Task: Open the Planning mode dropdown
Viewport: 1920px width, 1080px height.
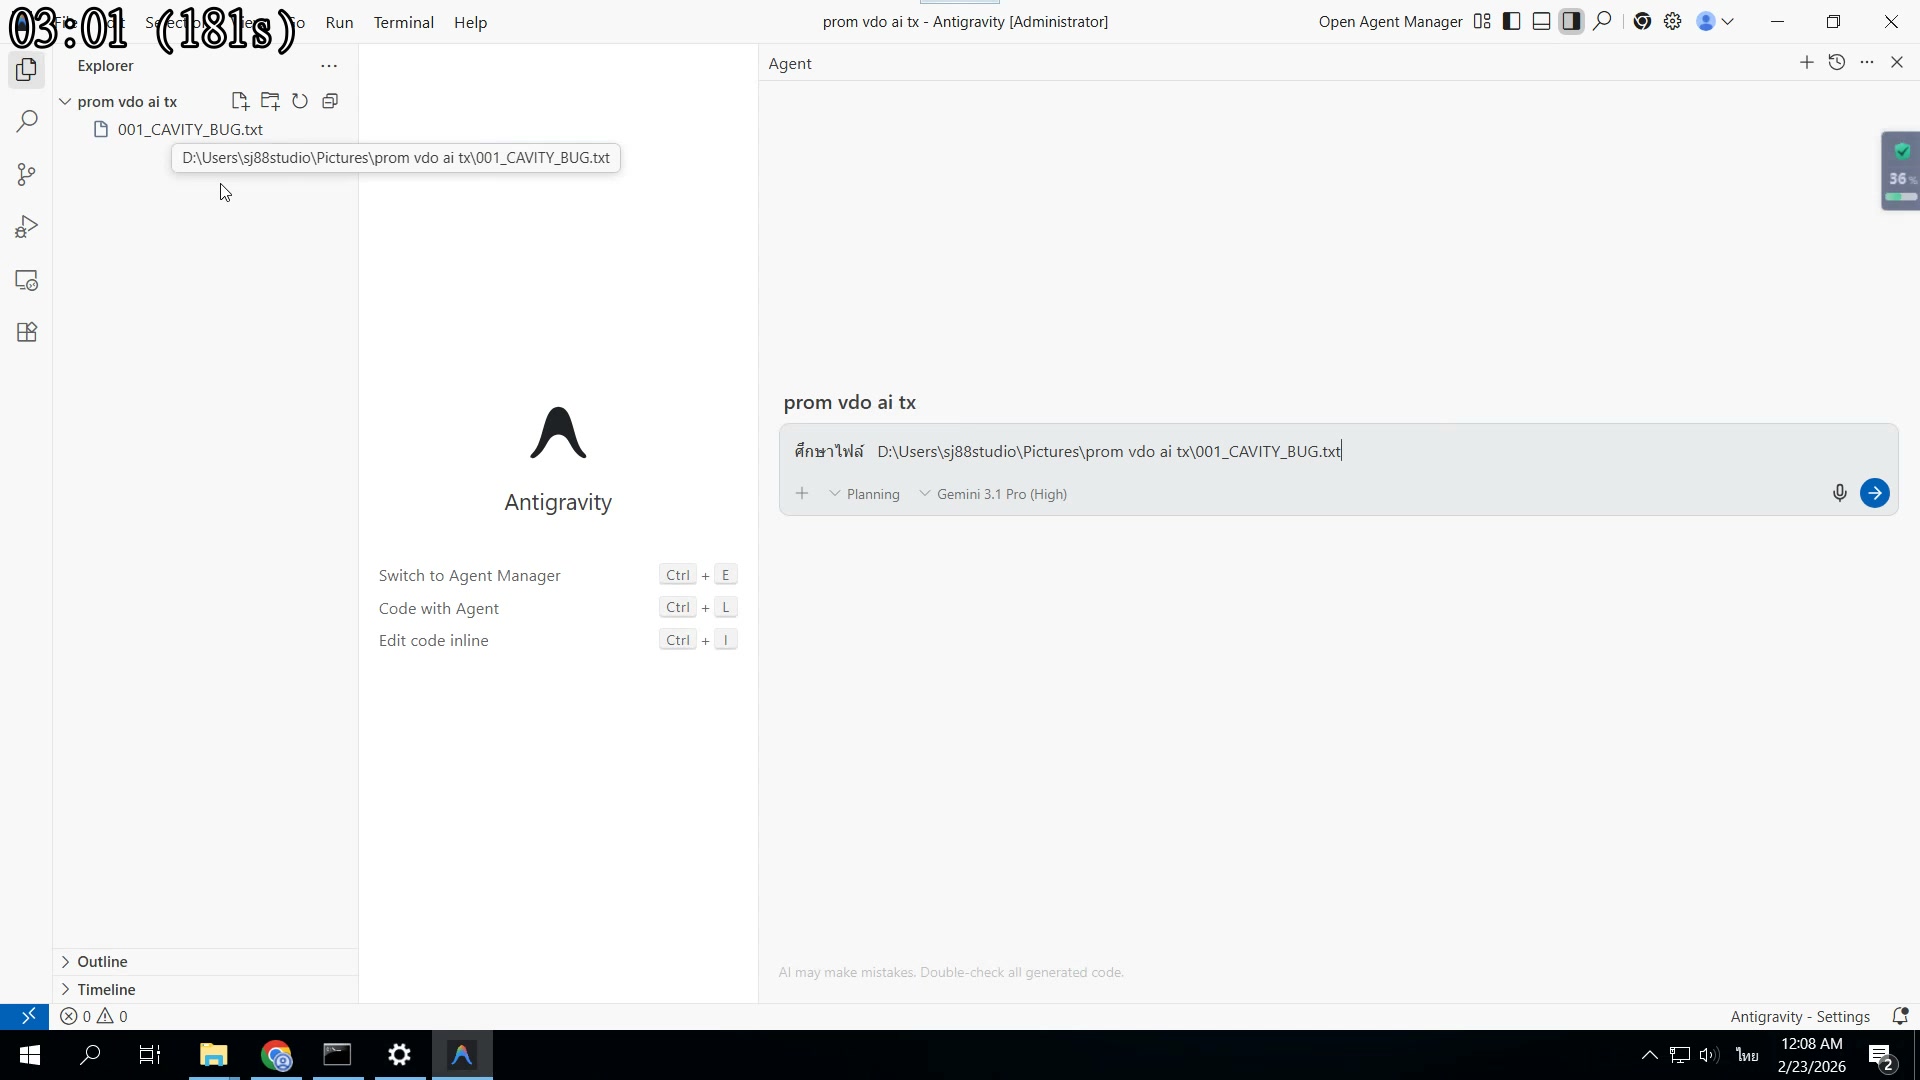Action: click(x=865, y=493)
